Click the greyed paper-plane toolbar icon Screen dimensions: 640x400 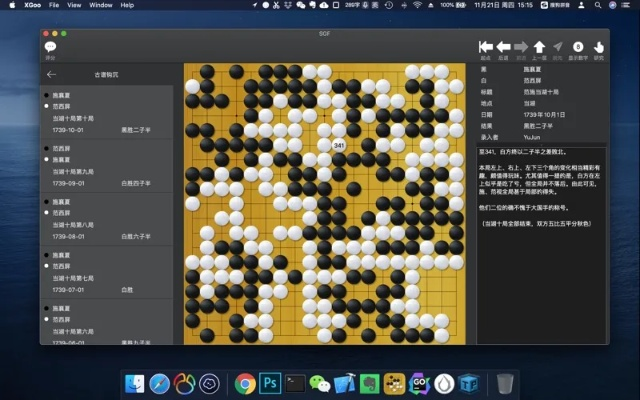[558, 47]
